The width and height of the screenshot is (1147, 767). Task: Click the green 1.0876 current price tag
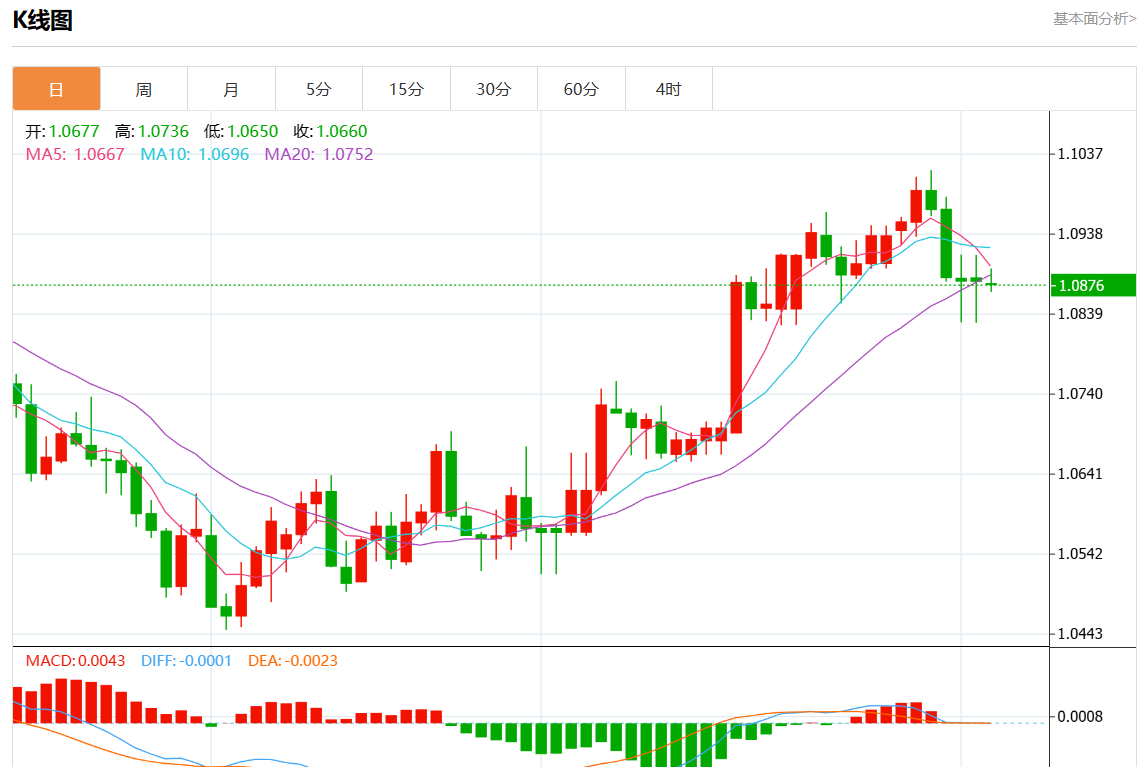[1093, 285]
